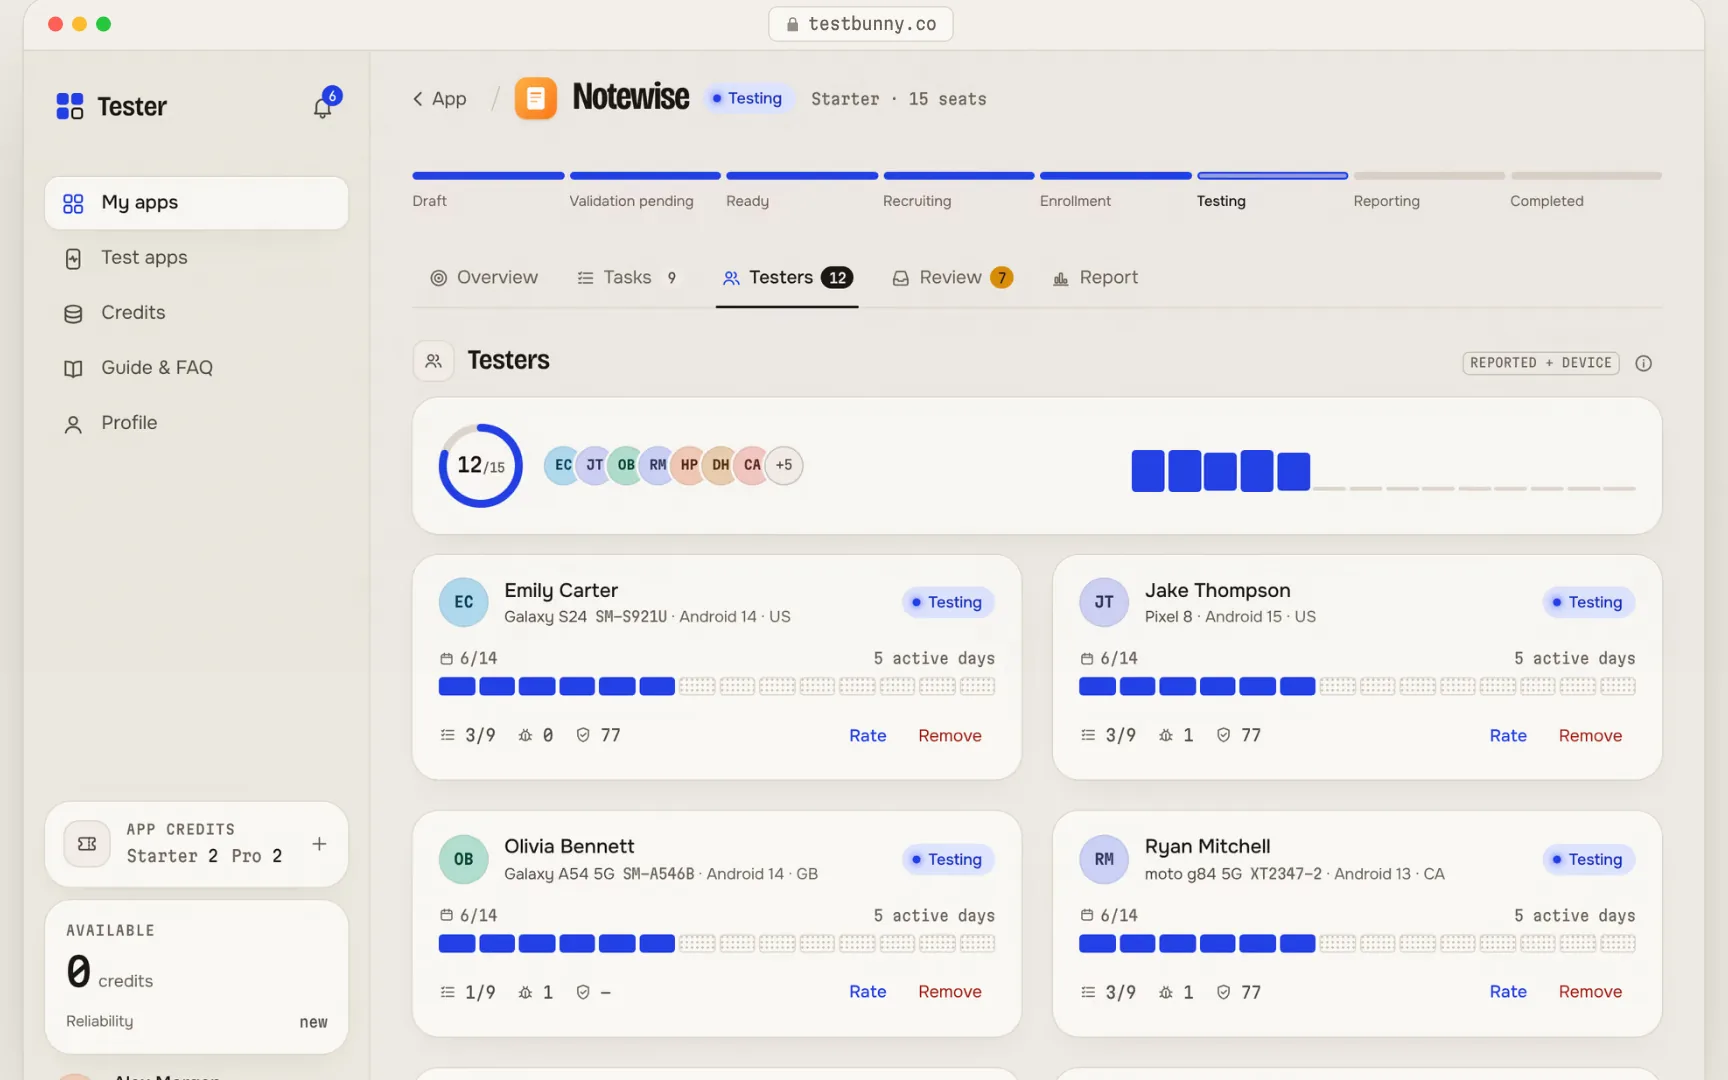
Task: Click the Testing status badge beside Notewise
Action: tap(748, 98)
